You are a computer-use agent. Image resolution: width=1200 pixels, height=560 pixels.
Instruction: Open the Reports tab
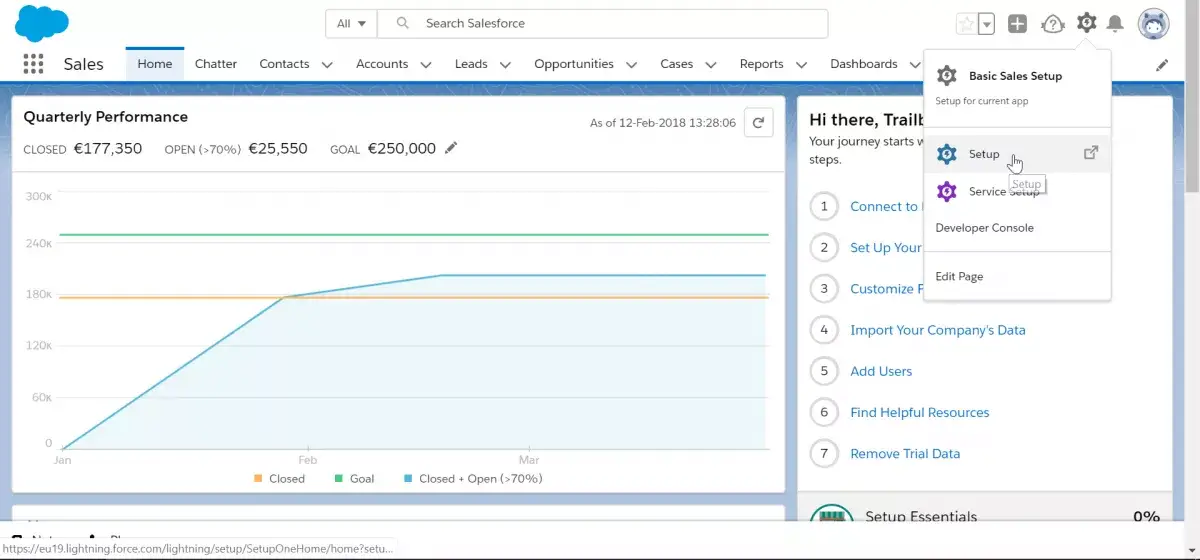[x=762, y=64]
